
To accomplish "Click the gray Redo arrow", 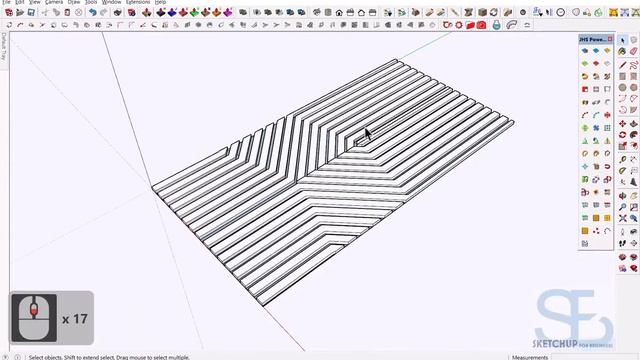I will click(104, 13).
